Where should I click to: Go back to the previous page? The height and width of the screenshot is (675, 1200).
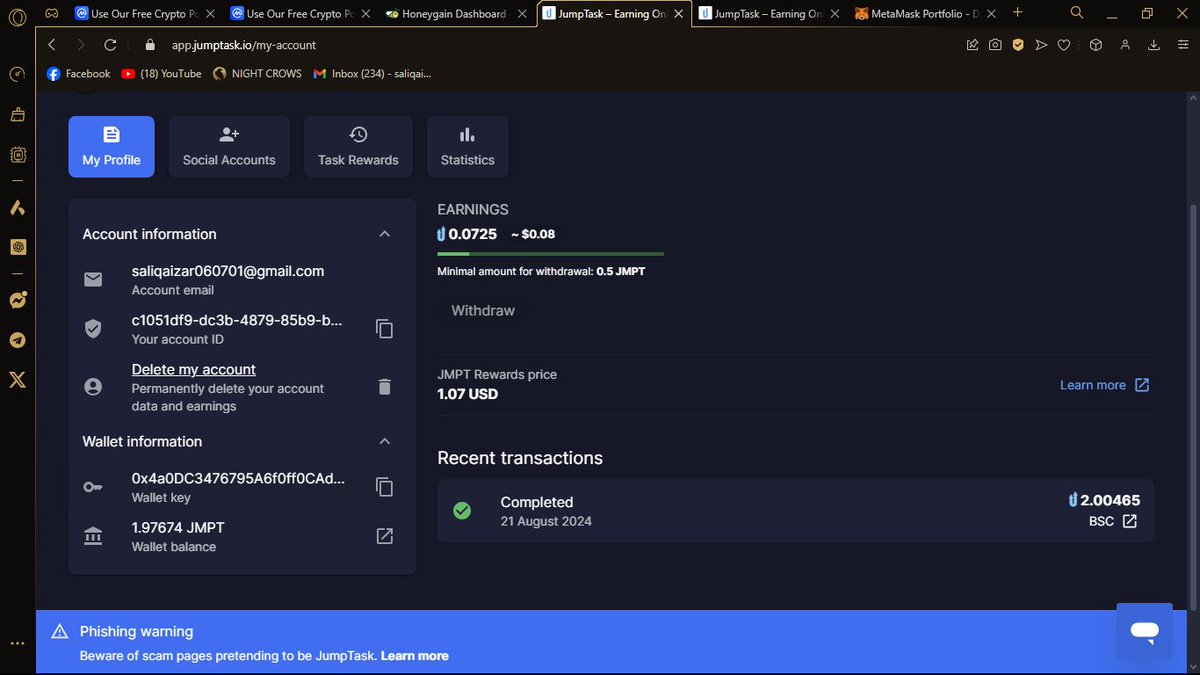(52, 45)
